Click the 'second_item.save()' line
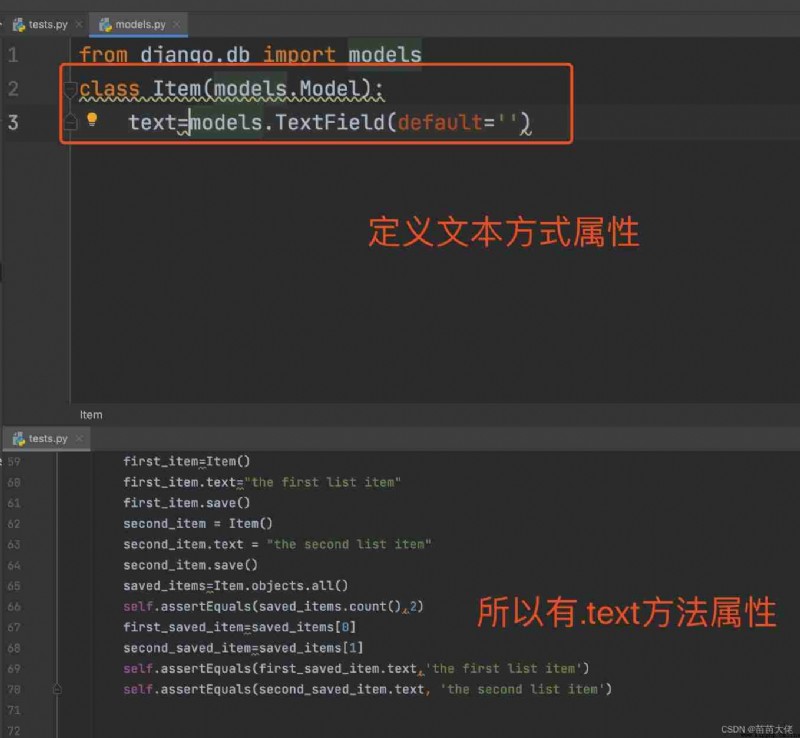This screenshot has height=738, width=800. point(190,565)
